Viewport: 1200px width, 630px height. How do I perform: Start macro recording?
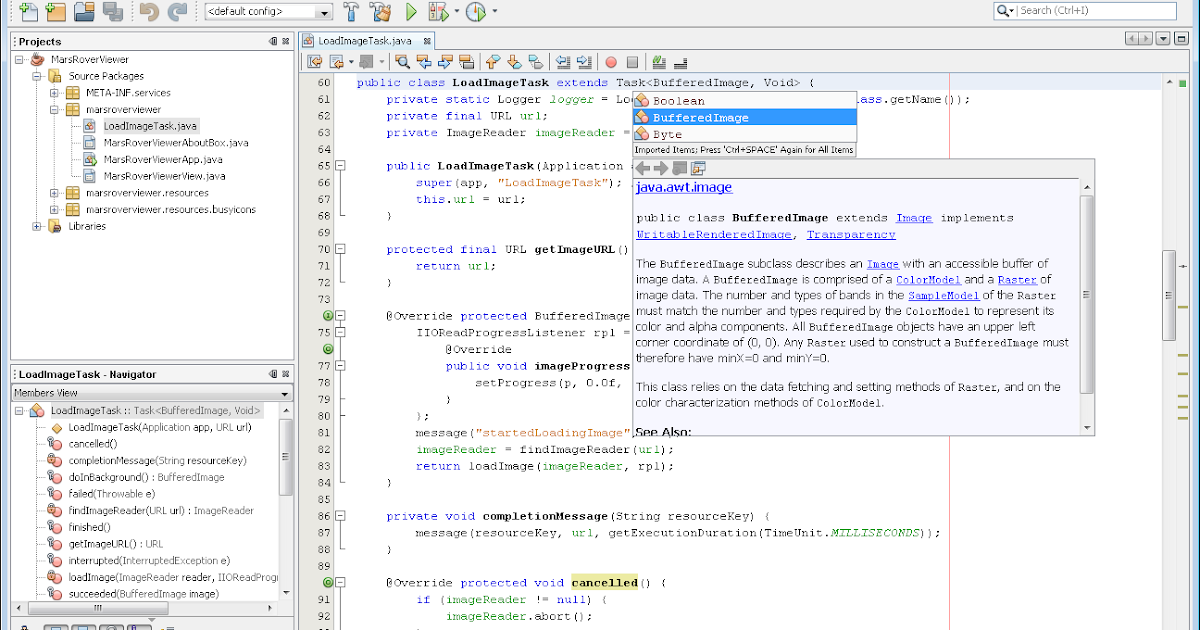610,62
